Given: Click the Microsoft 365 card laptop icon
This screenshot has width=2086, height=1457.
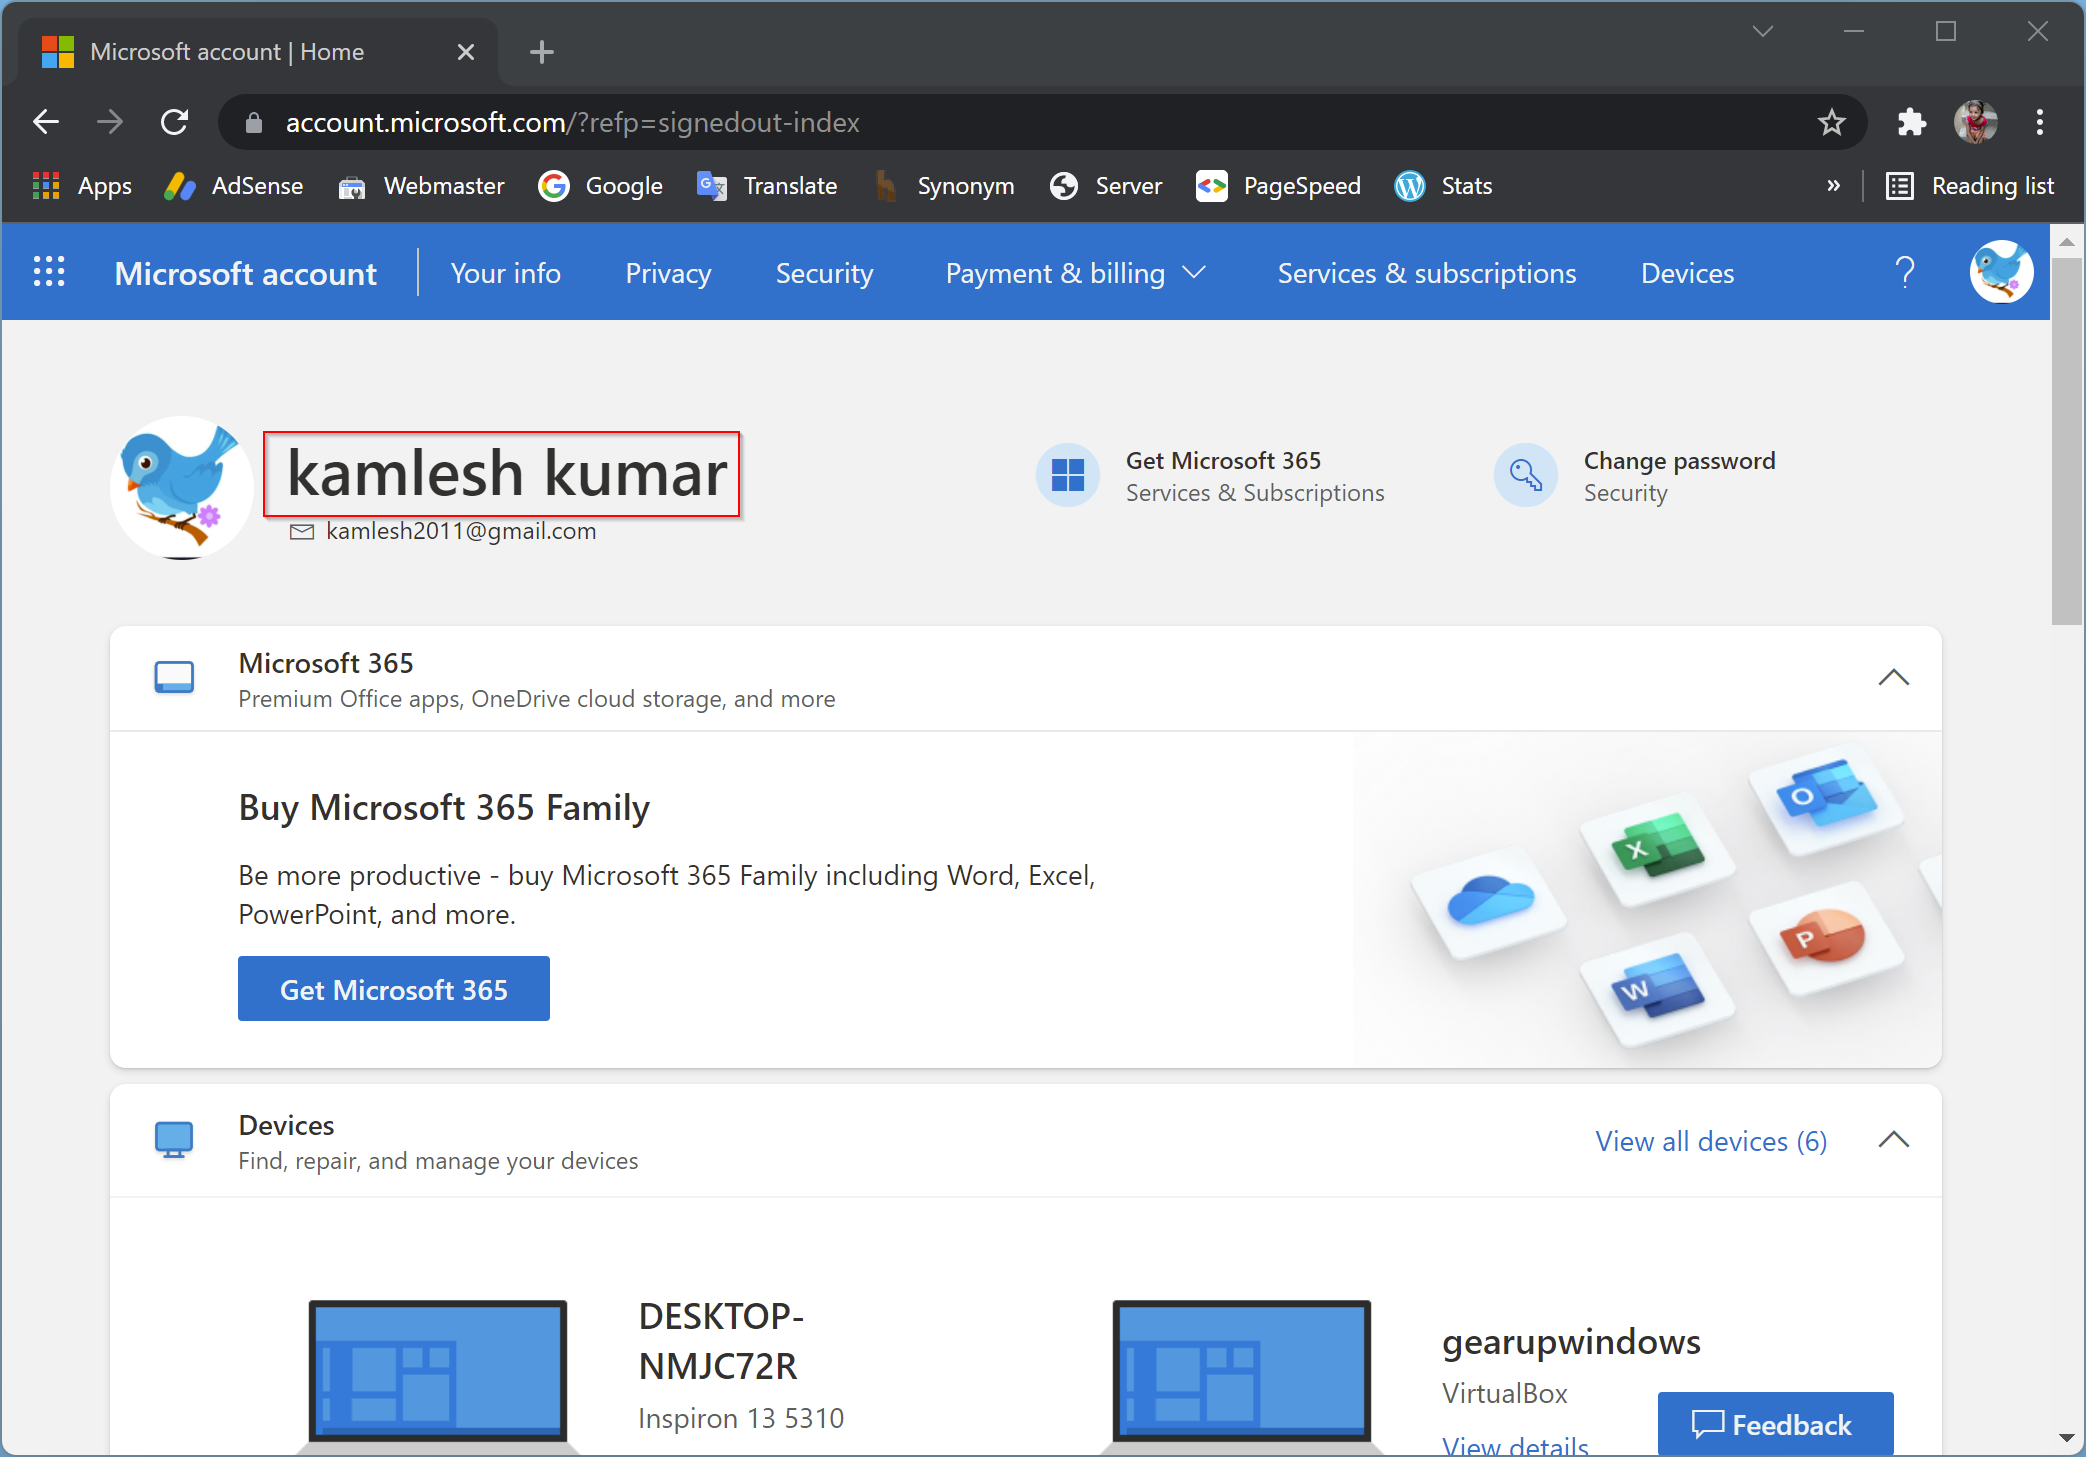Looking at the screenshot, I should 174,678.
